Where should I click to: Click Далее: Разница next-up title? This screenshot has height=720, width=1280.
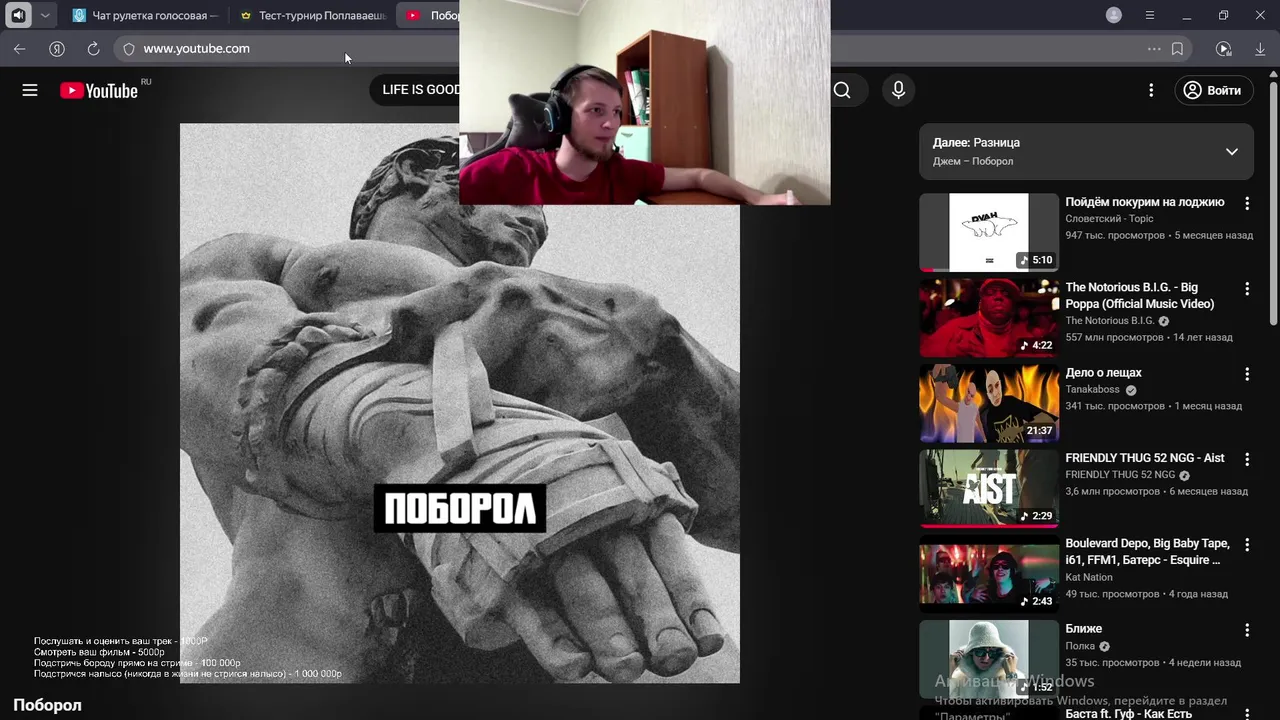976,143
